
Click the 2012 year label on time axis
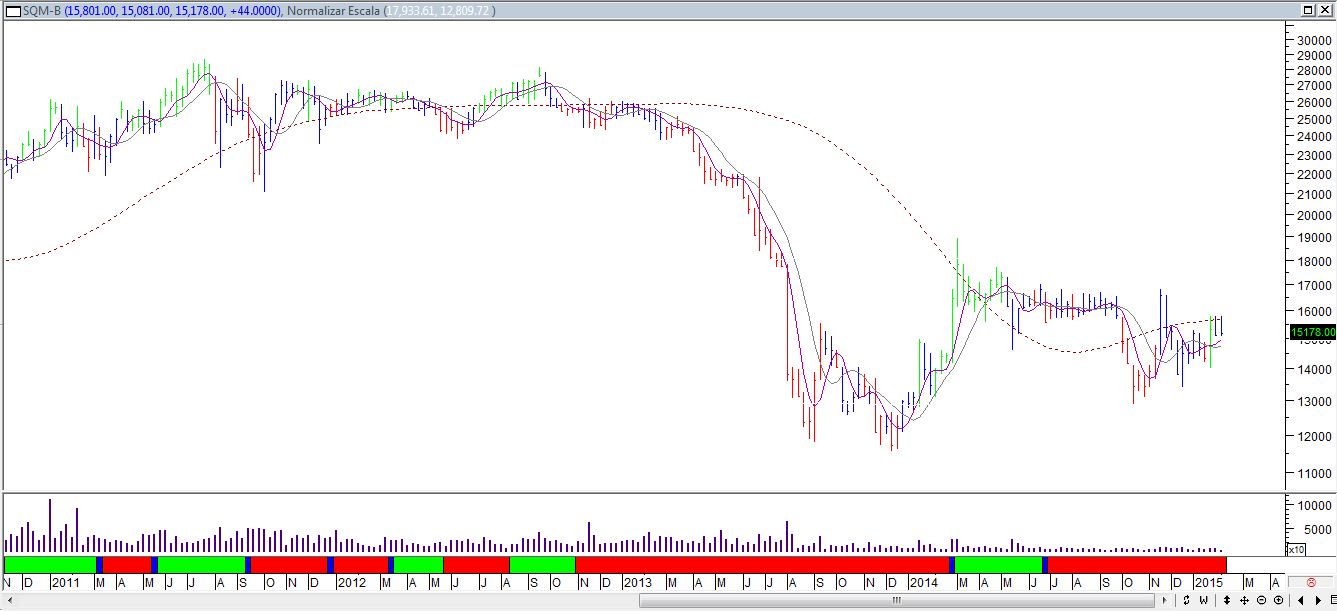pos(351,582)
